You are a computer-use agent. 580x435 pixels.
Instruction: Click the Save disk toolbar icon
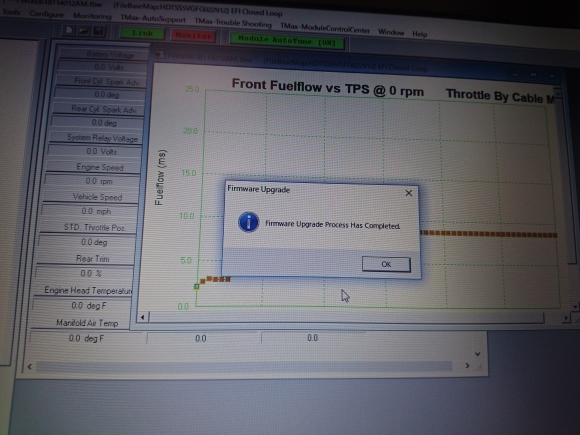[x=99, y=31]
